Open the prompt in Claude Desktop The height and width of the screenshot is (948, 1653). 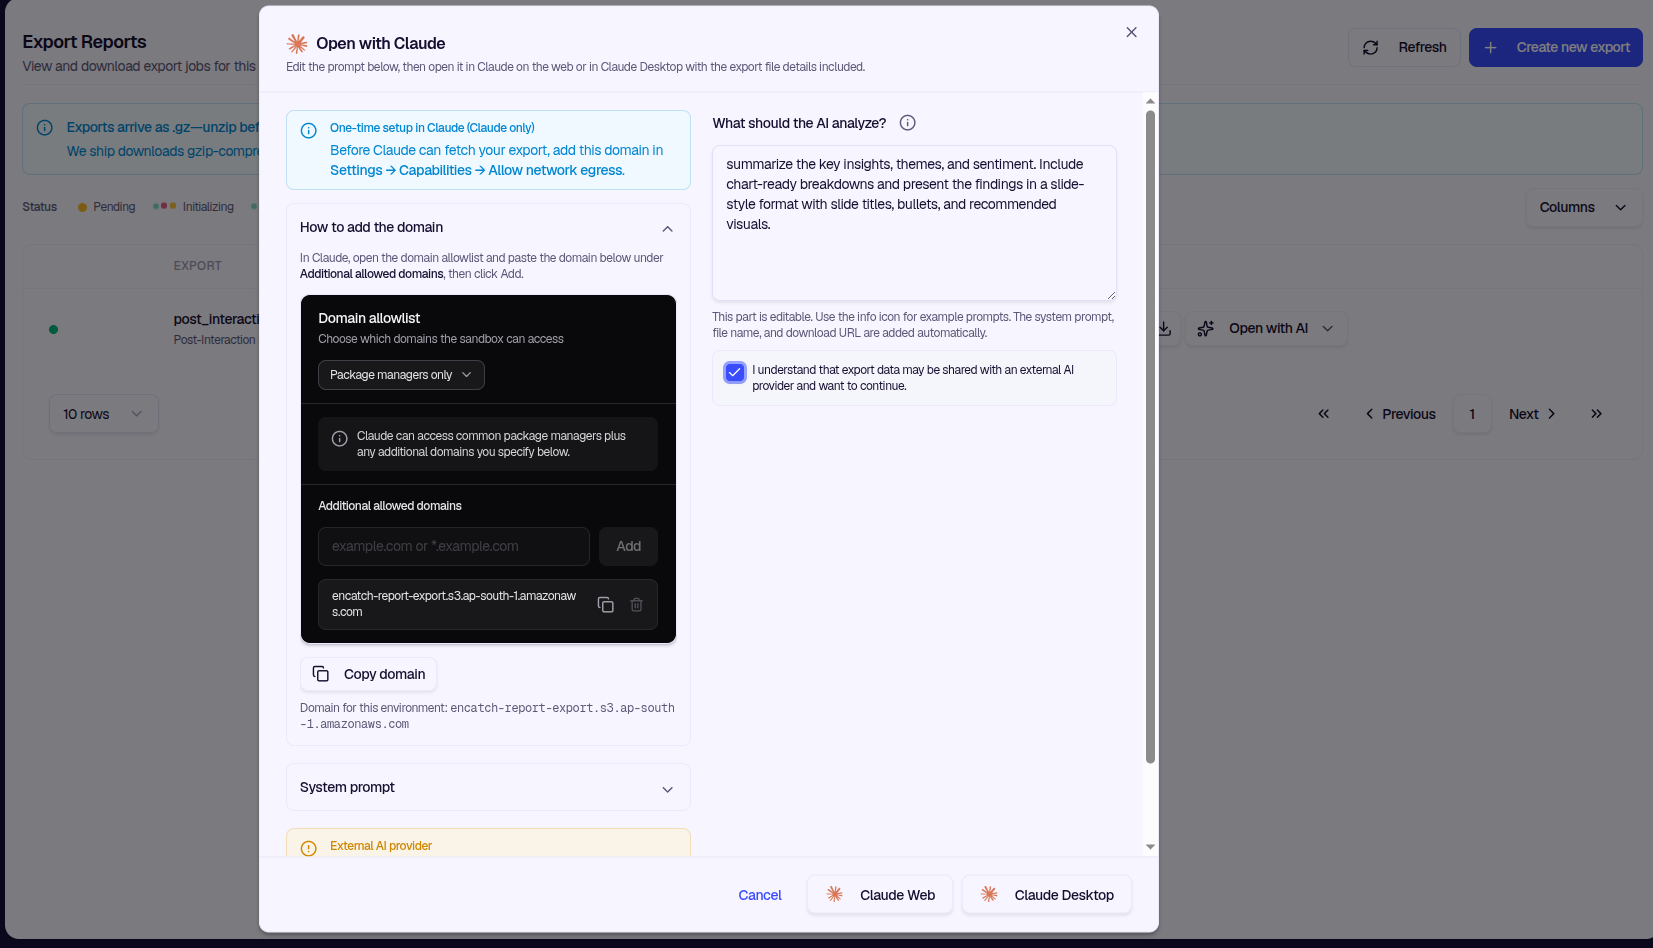(1047, 895)
